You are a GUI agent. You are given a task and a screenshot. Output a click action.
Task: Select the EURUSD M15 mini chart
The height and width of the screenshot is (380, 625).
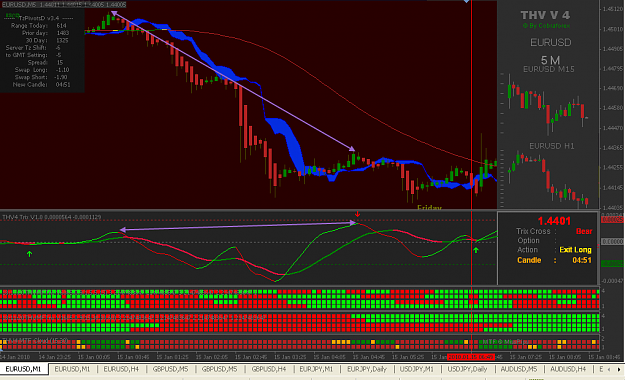tap(548, 103)
